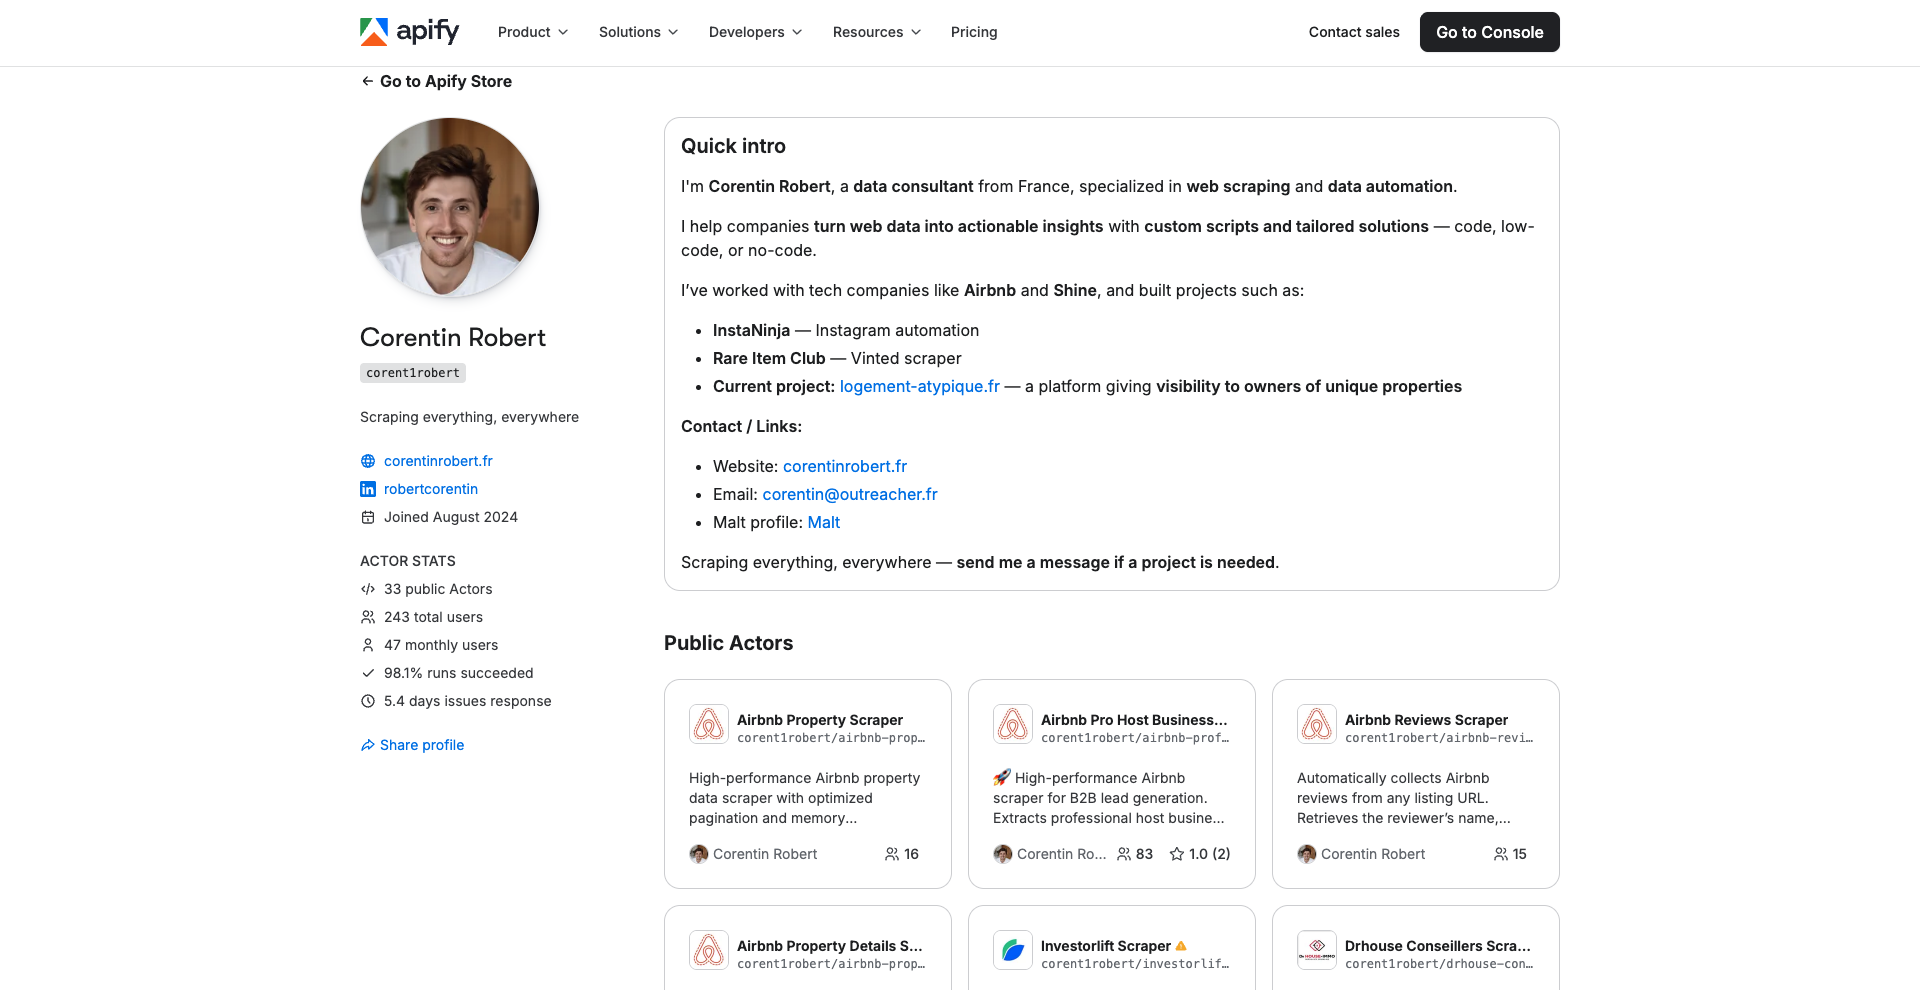Click Contact sales in the header
1920x990 pixels.
pos(1354,32)
